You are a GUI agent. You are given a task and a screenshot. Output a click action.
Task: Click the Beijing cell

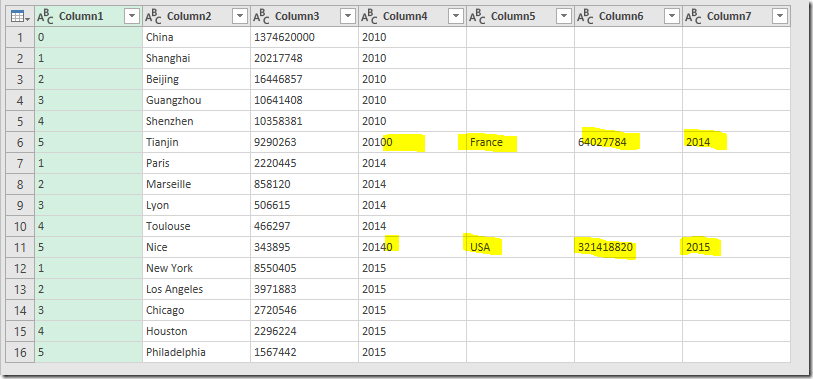(x=197, y=79)
